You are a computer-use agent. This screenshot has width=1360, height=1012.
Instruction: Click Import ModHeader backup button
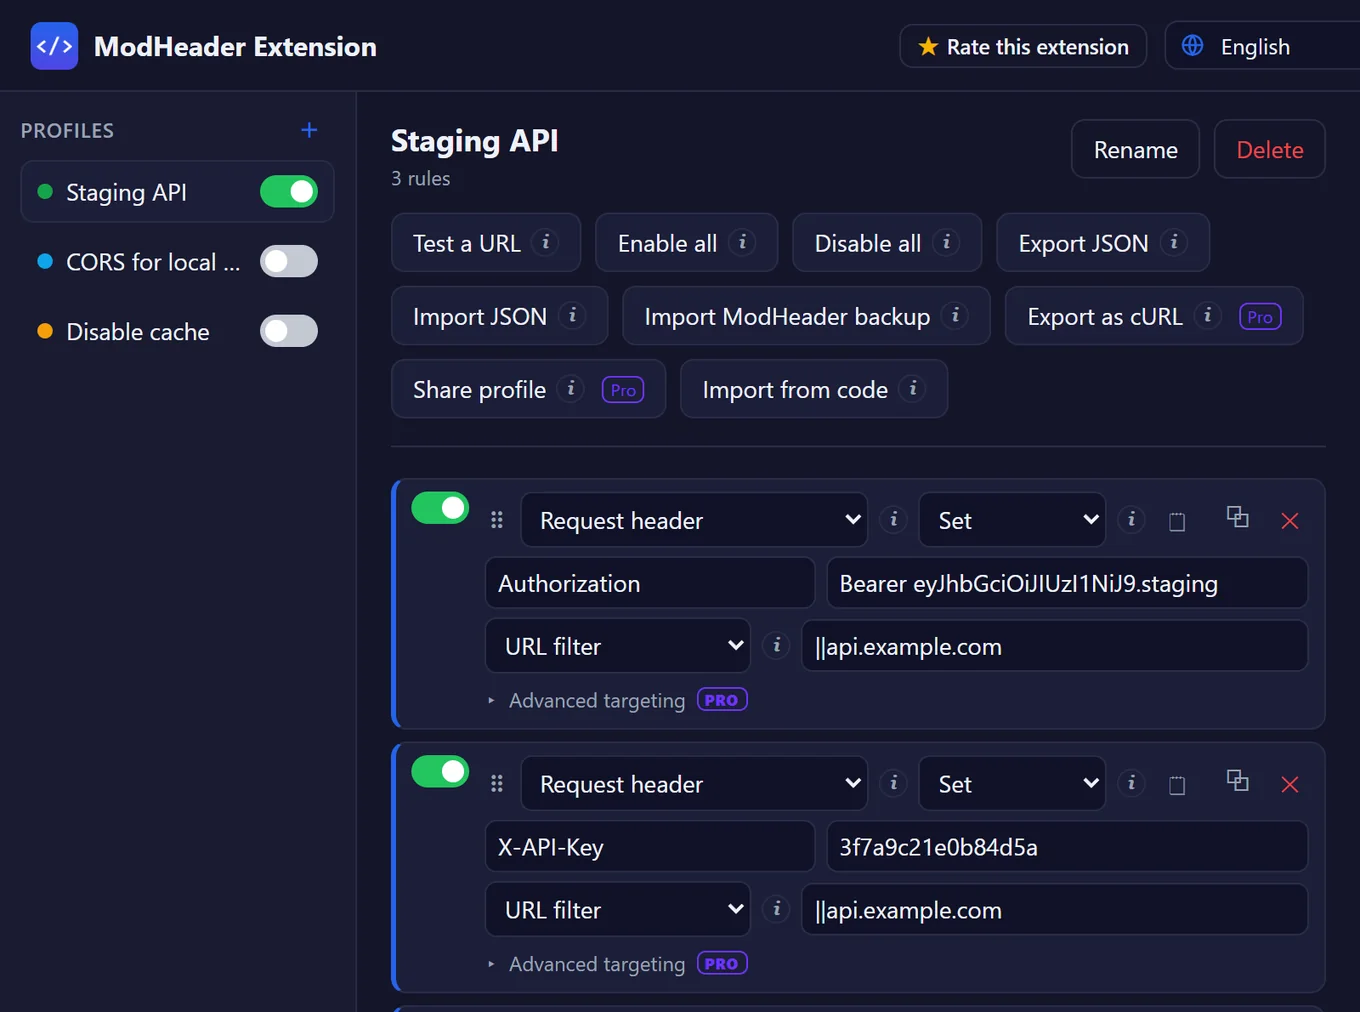pos(806,316)
